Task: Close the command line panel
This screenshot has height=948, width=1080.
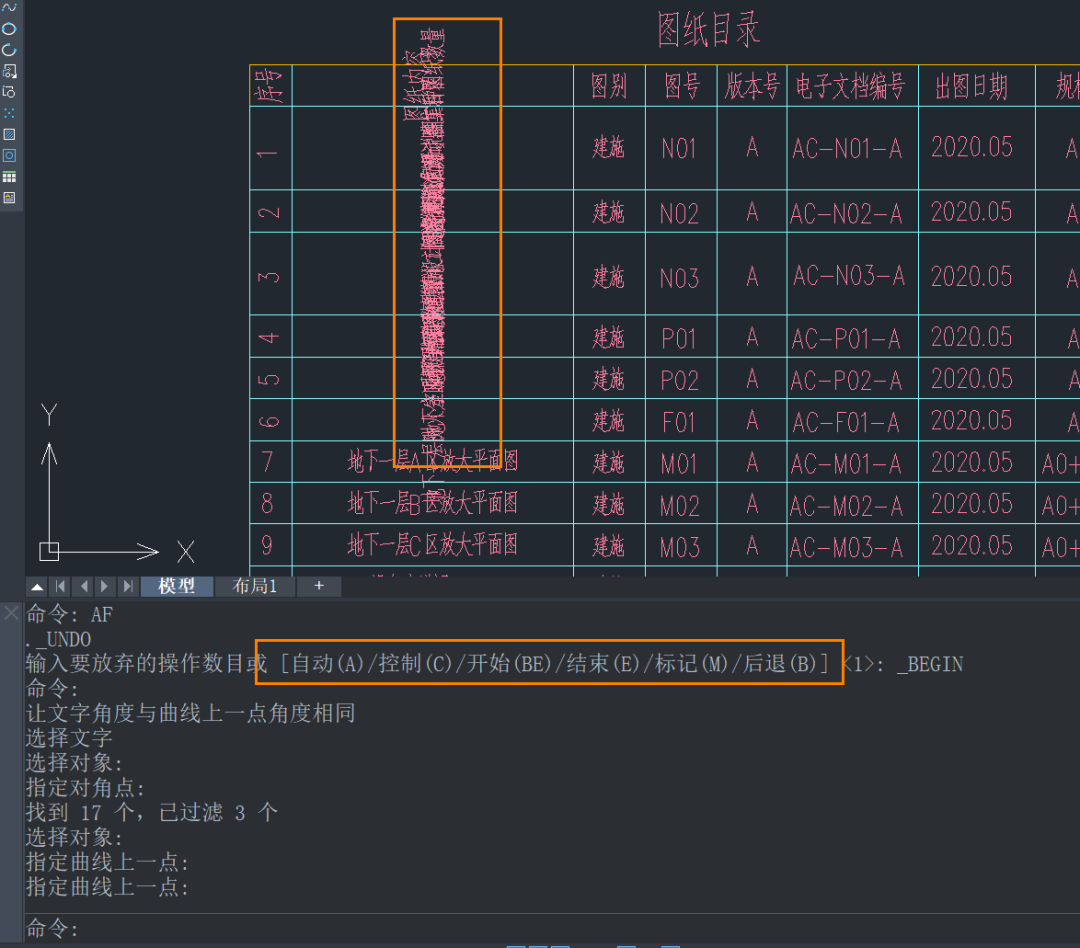Action: click(x=11, y=612)
